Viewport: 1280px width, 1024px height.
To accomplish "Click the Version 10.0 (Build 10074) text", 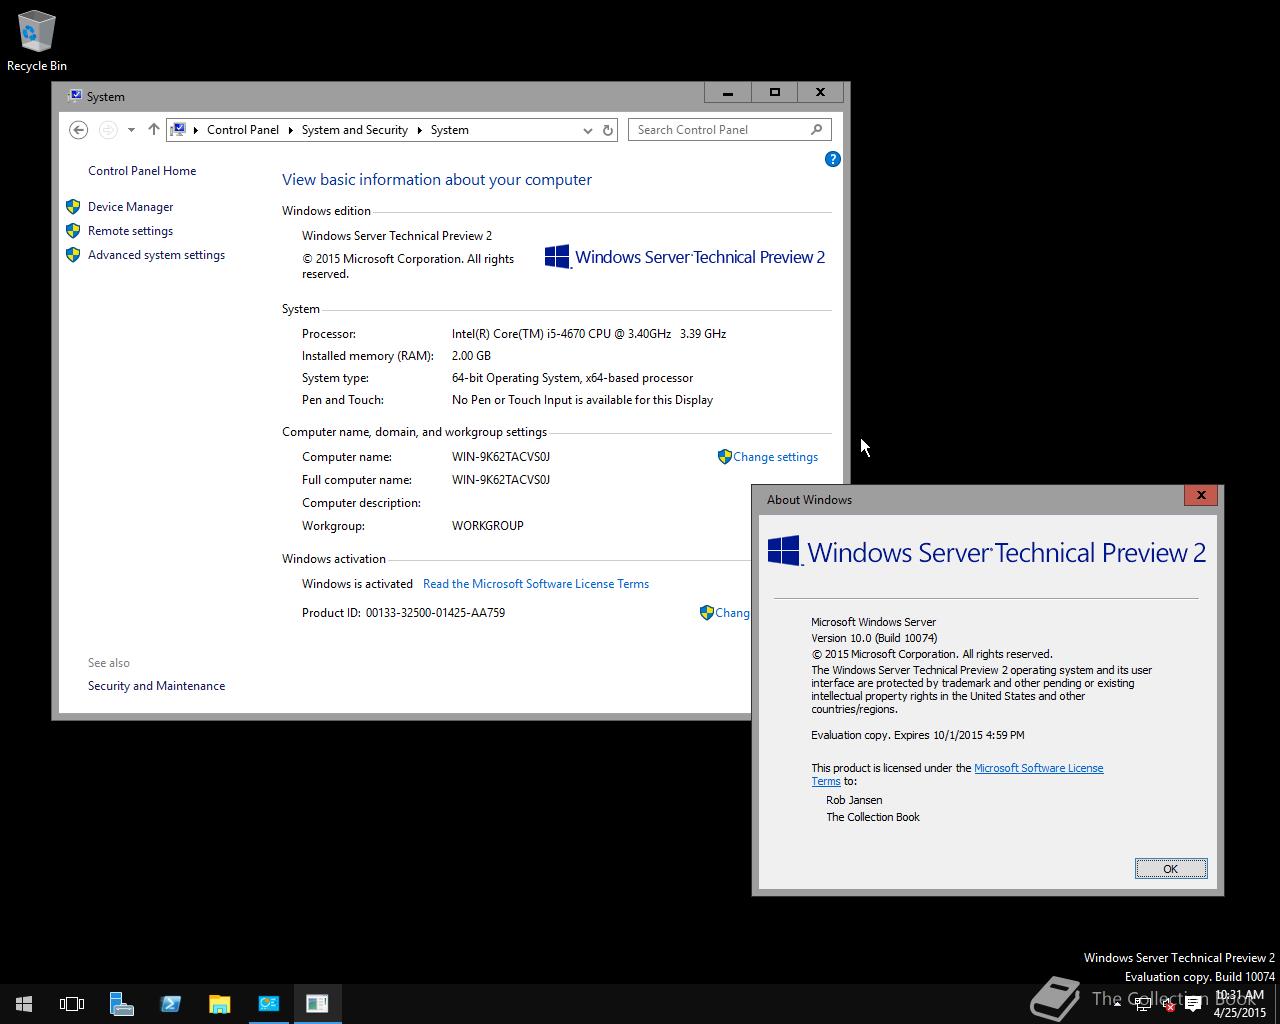I will [874, 638].
